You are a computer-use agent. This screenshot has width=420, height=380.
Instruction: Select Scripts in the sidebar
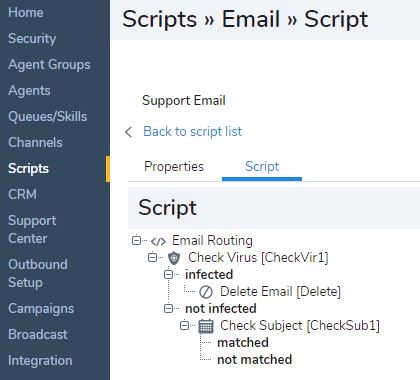point(28,168)
